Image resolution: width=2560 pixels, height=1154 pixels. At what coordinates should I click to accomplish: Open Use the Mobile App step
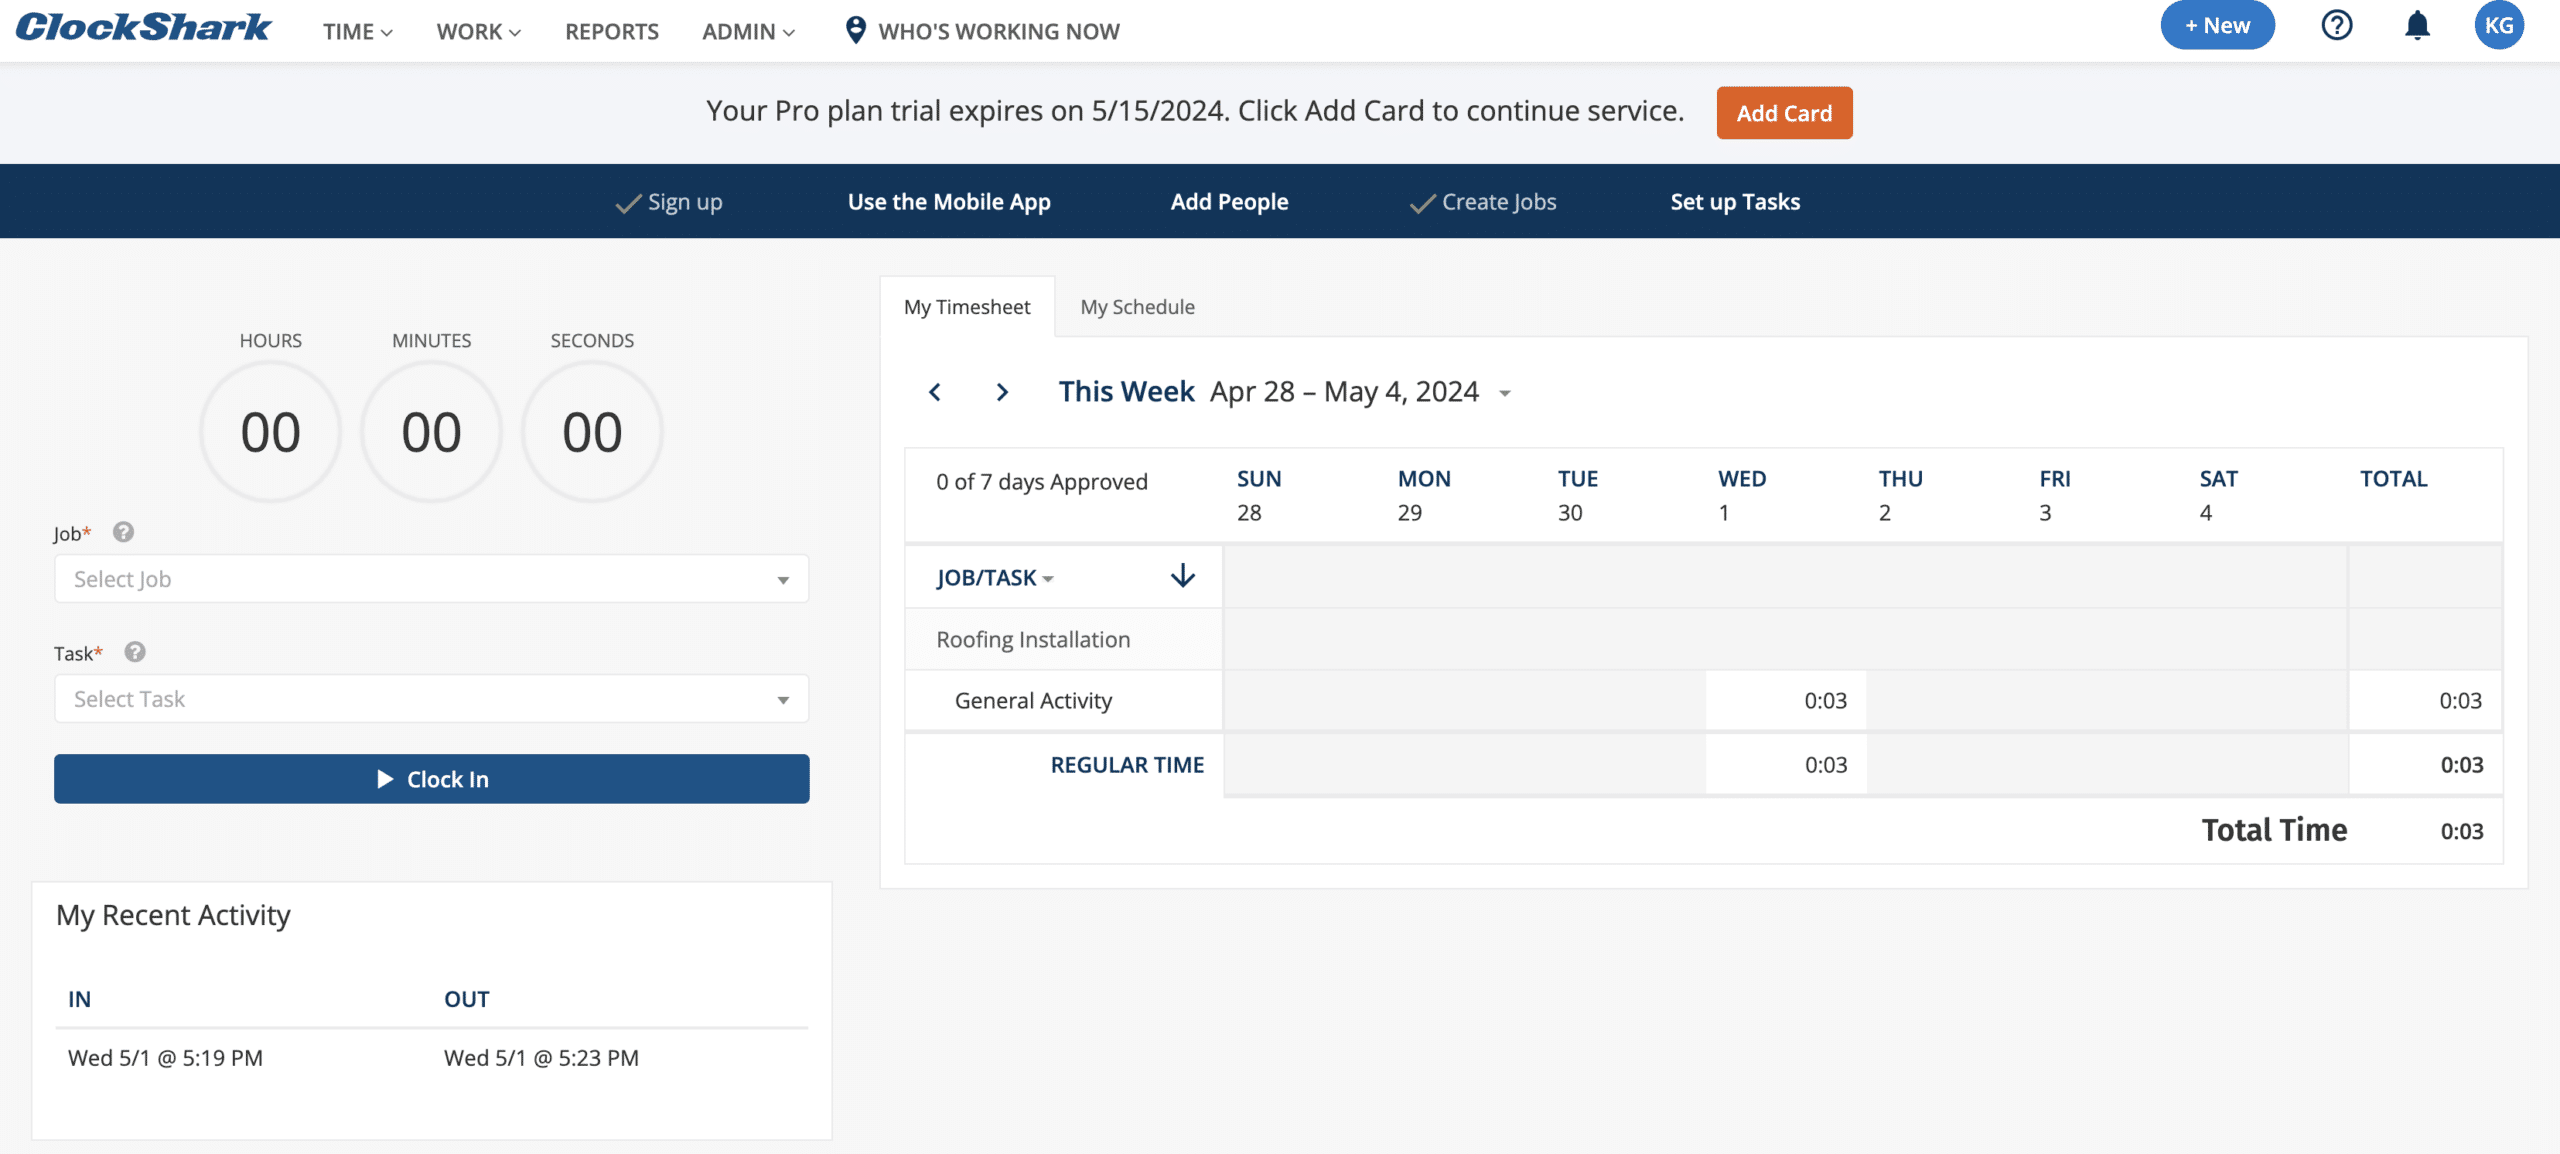click(949, 202)
